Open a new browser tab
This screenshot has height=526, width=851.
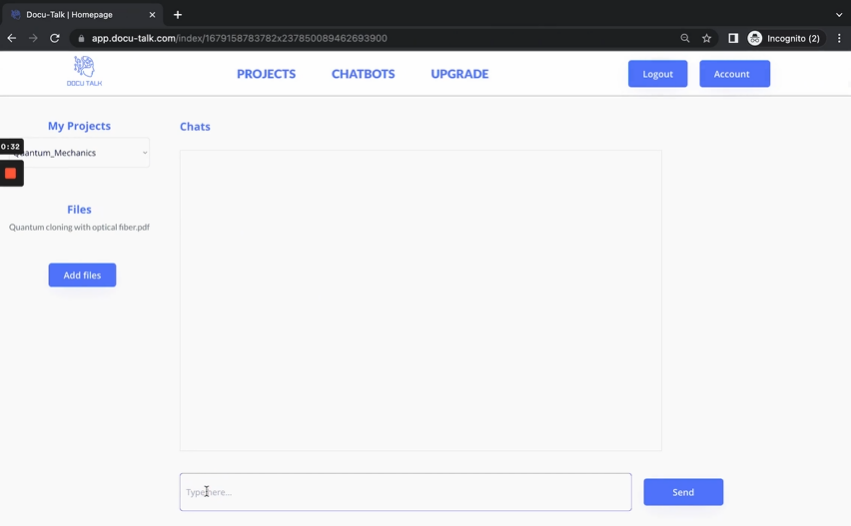pos(178,15)
